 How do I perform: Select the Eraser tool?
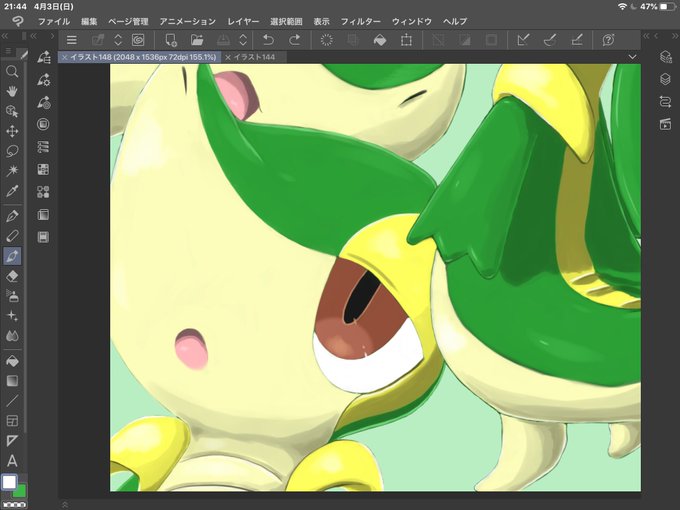coord(12,276)
